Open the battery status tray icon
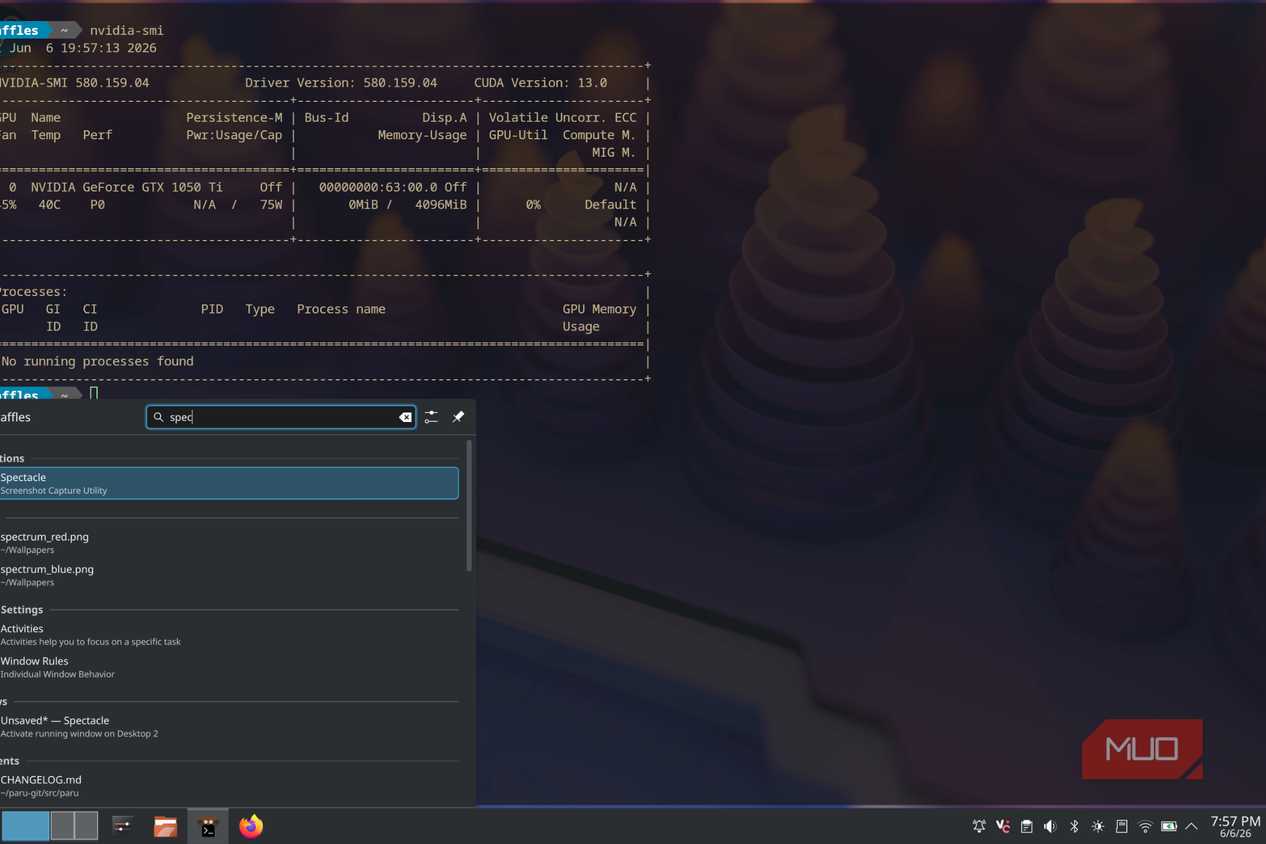 pos(1169,827)
